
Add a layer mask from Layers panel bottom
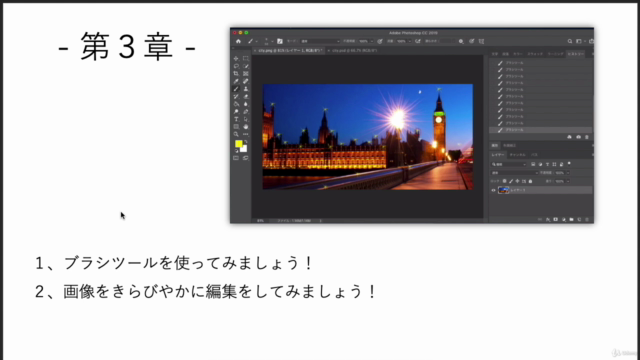pos(556,219)
